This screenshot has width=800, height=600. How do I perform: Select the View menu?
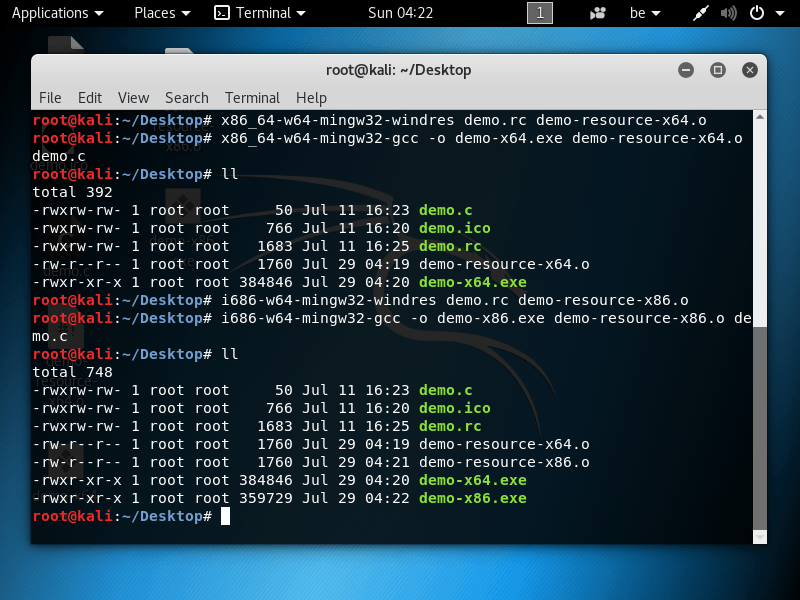tap(133, 97)
